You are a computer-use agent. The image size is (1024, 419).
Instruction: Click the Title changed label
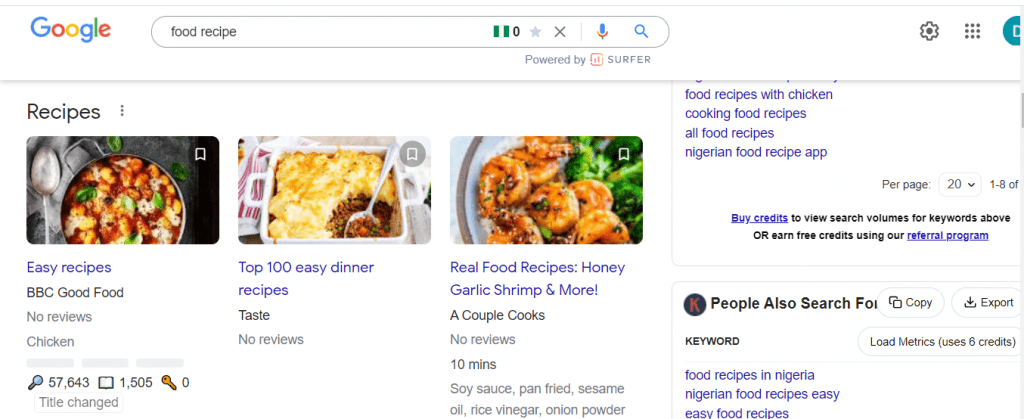point(78,403)
